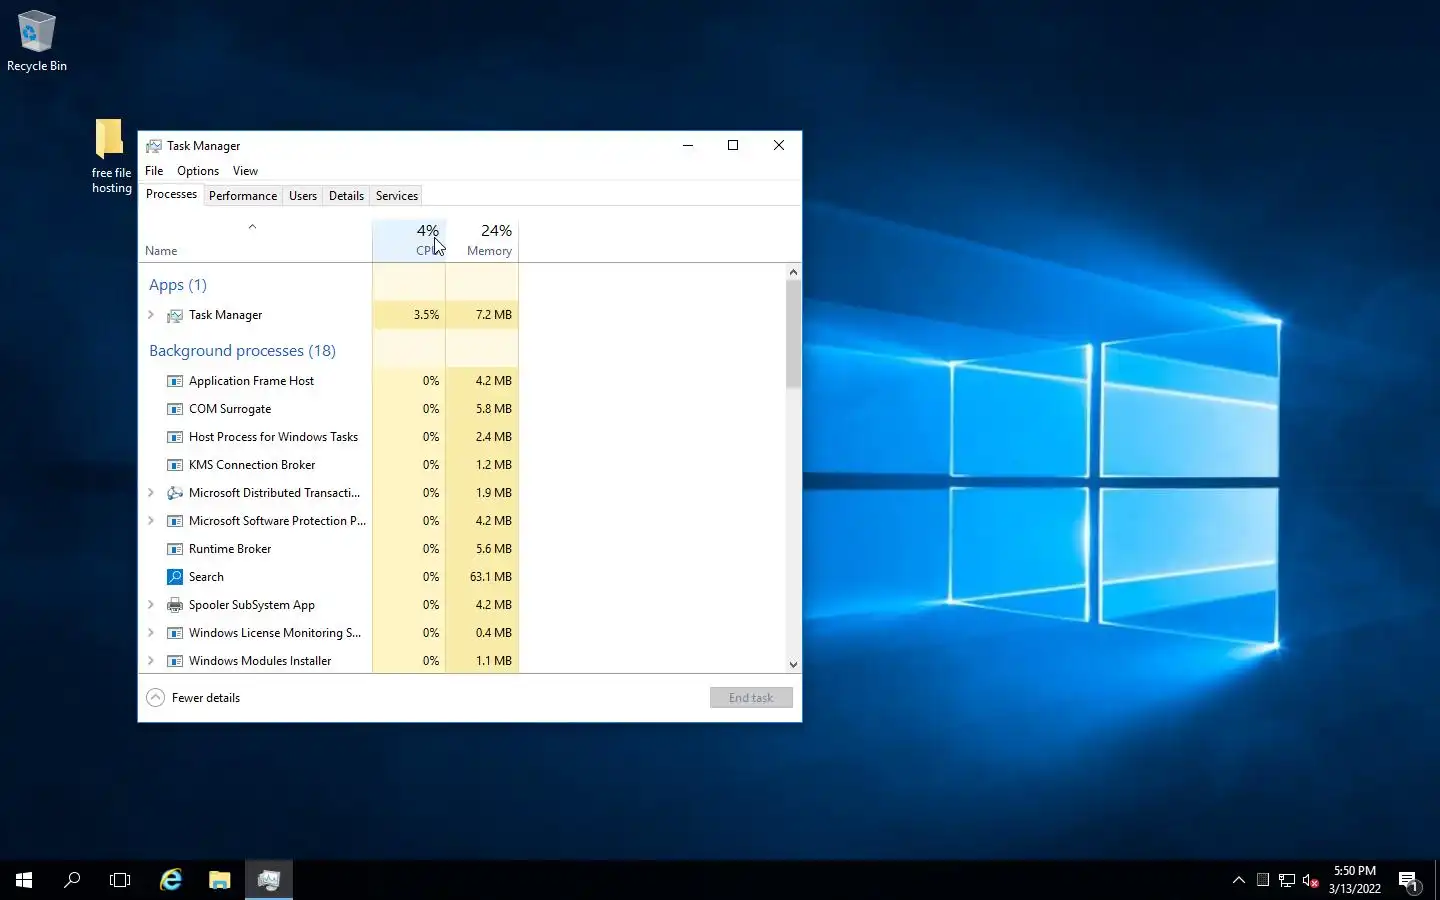Expand Microsoft Software Protection row
The height and width of the screenshot is (900, 1440).
(151, 521)
